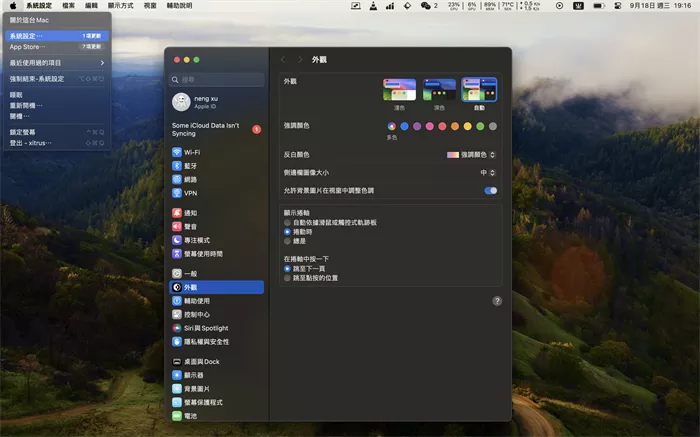The image size is (700, 437).
Task: Toggle 允許背景圖片在視窗中調整色調 switch
Action: (490, 190)
